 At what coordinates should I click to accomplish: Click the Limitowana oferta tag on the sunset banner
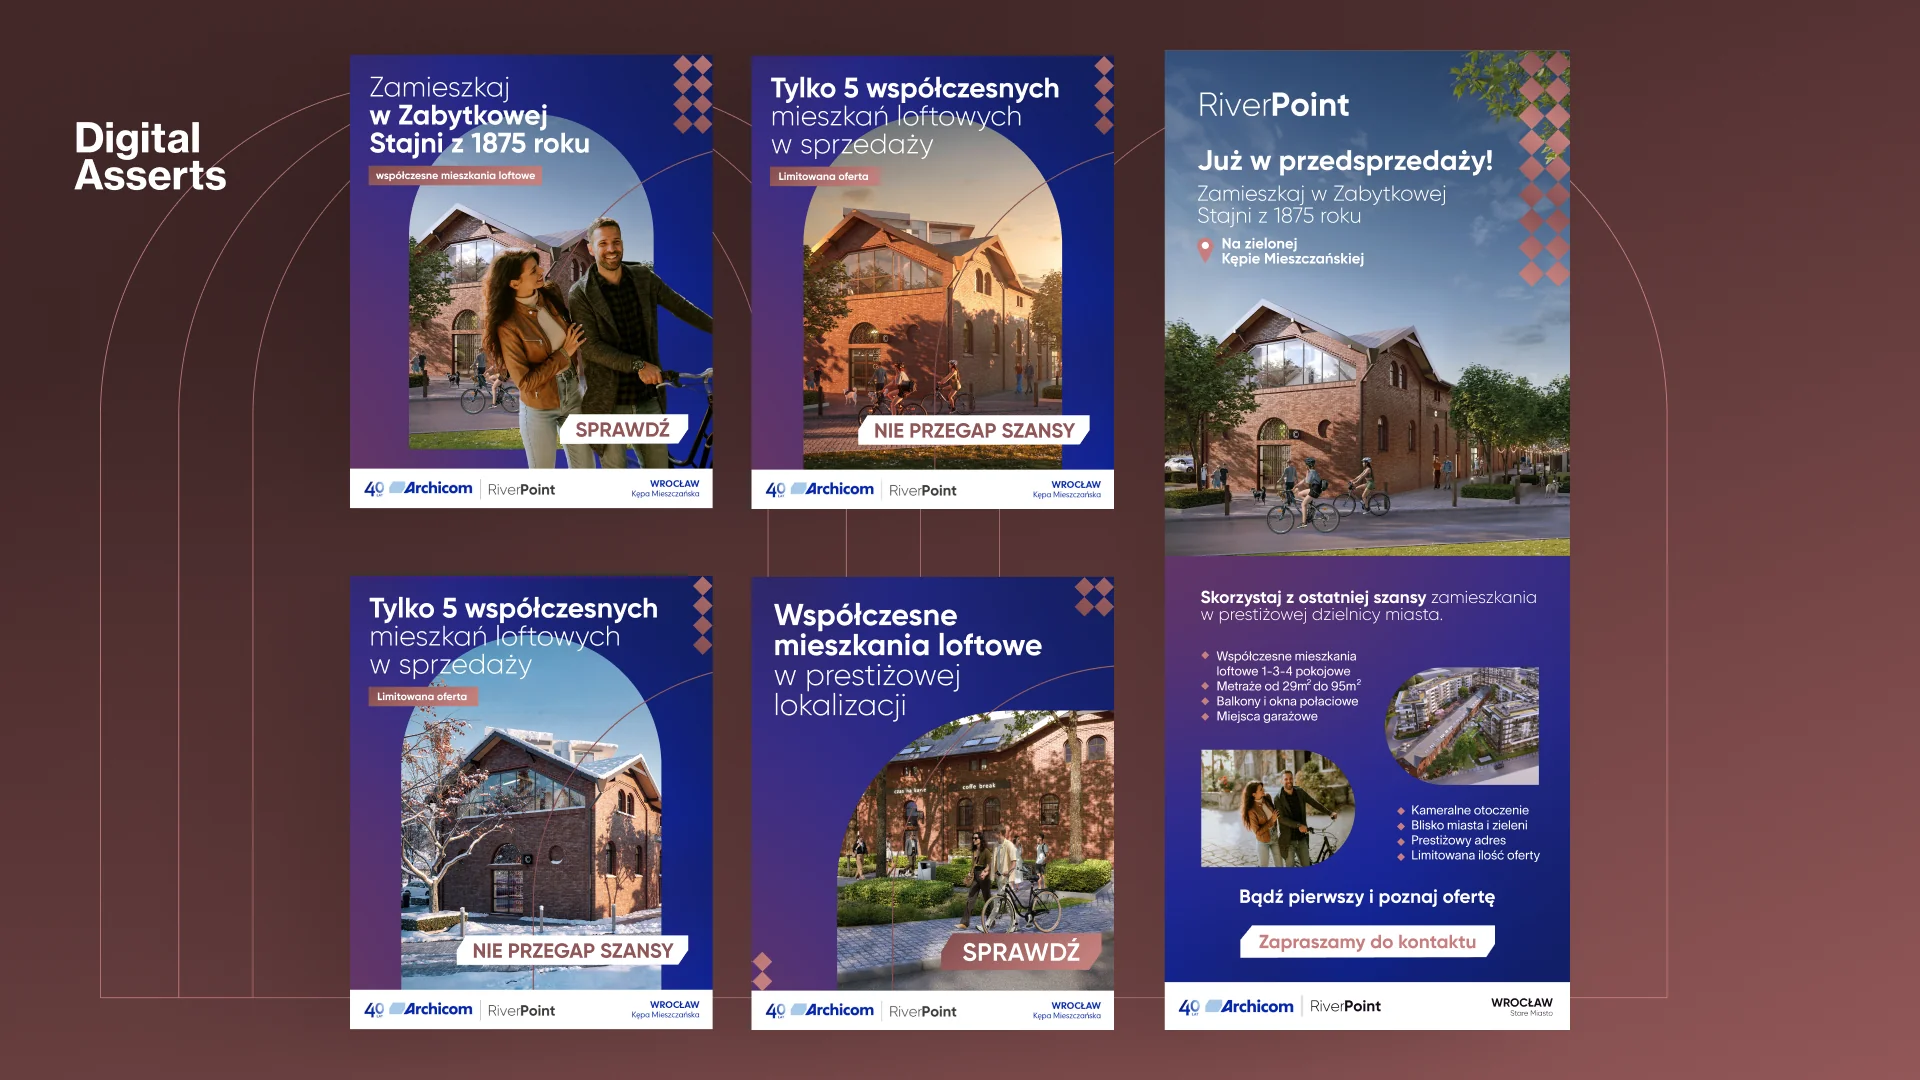pyautogui.click(x=824, y=176)
